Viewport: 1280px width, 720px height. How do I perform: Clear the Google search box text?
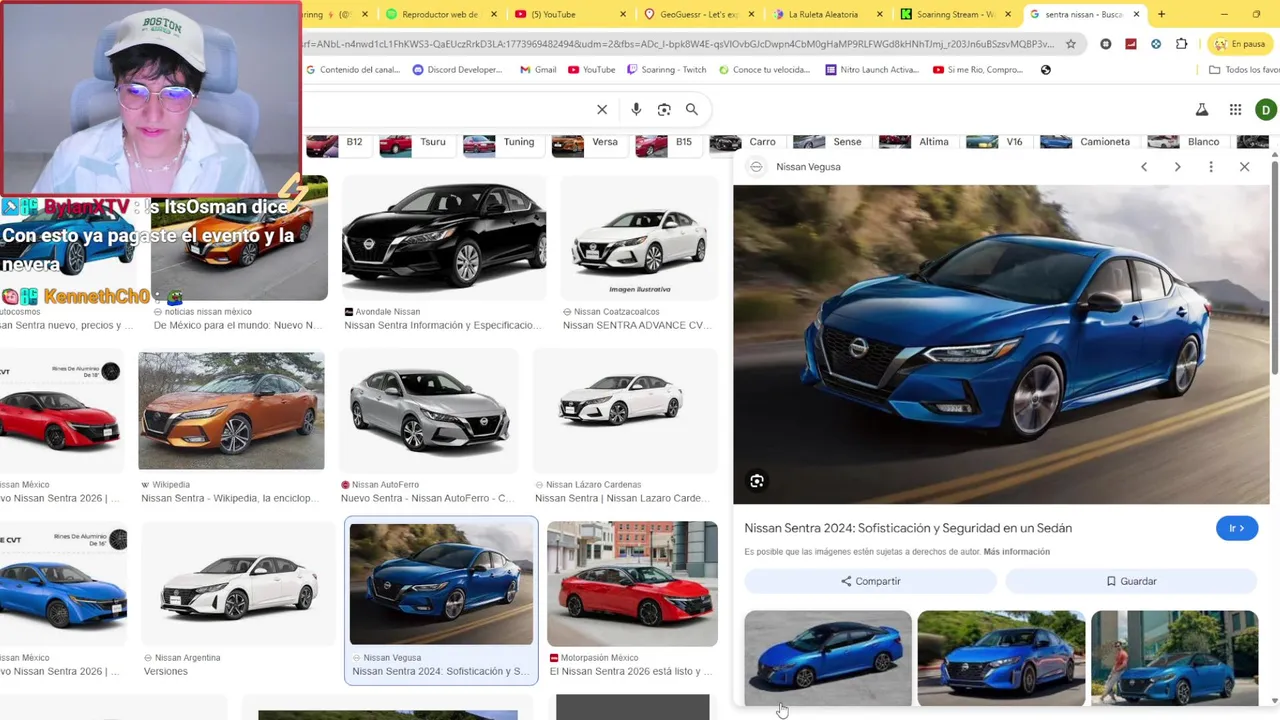click(x=602, y=110)
